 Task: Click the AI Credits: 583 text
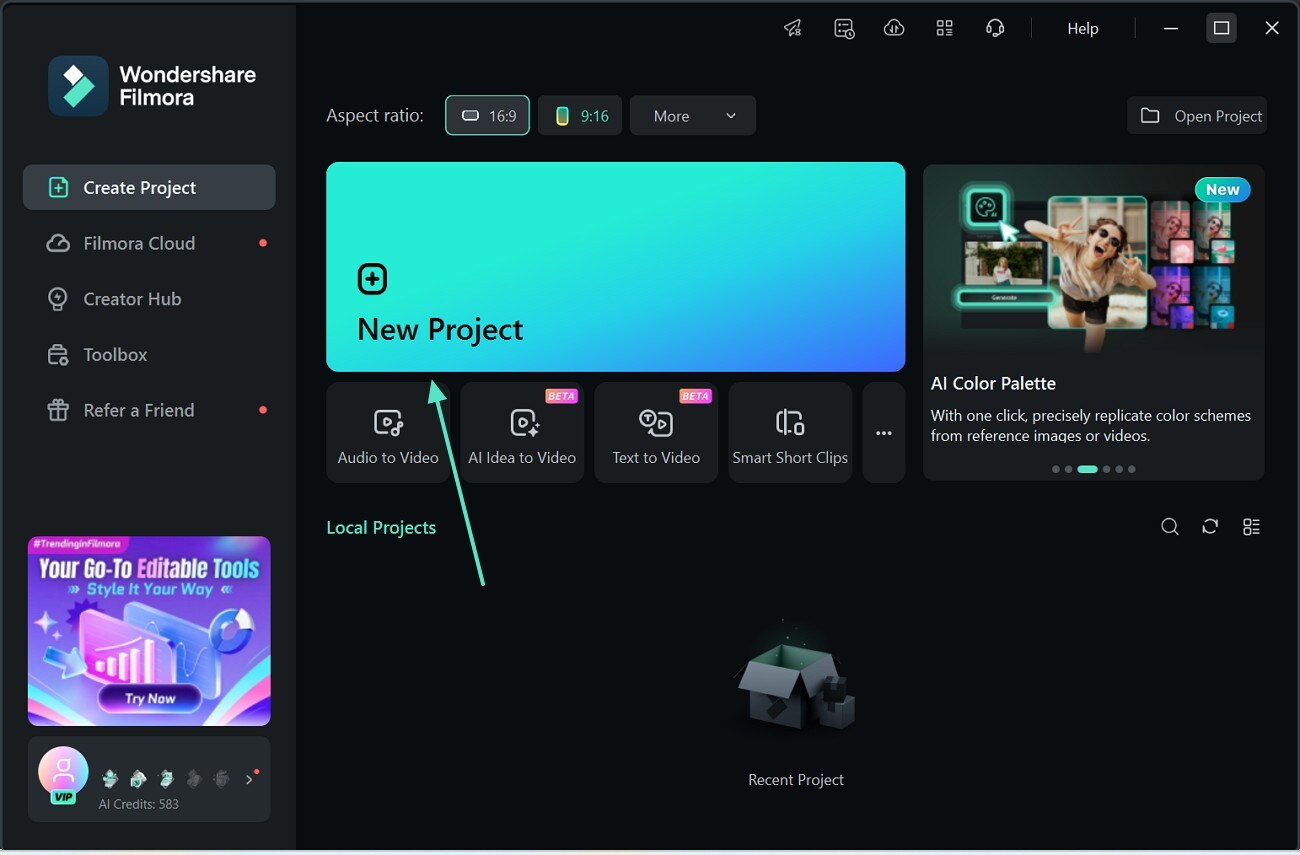tap(139, 804)
